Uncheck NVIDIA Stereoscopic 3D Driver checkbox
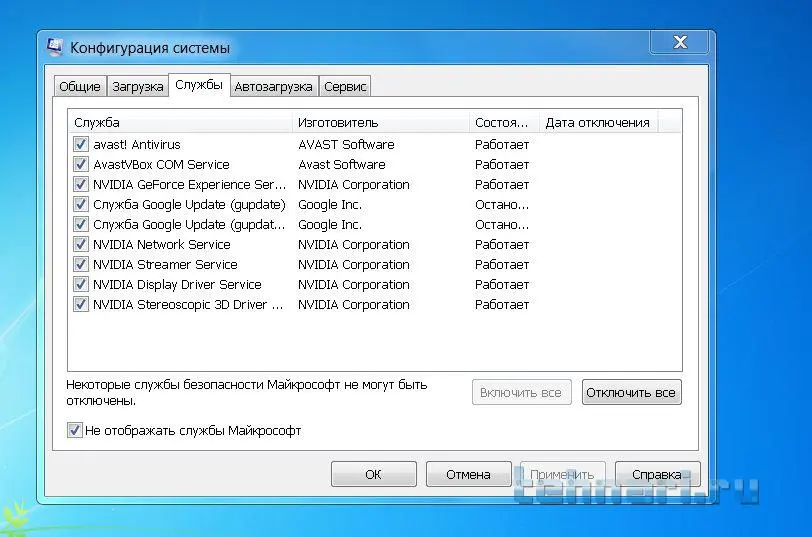The image size is (812, 537). point(80,304)
